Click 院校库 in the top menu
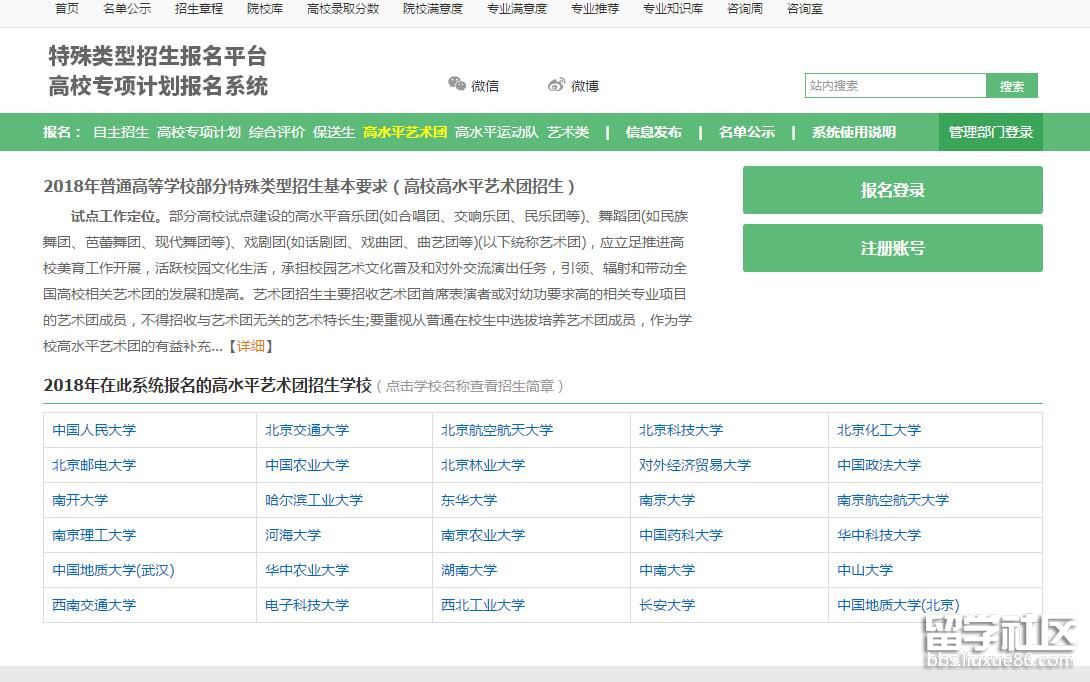 (x=264, y=8)
